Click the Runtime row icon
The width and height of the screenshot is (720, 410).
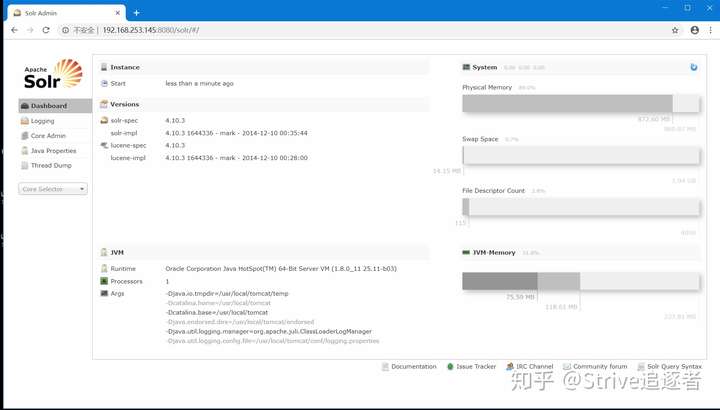104,269
